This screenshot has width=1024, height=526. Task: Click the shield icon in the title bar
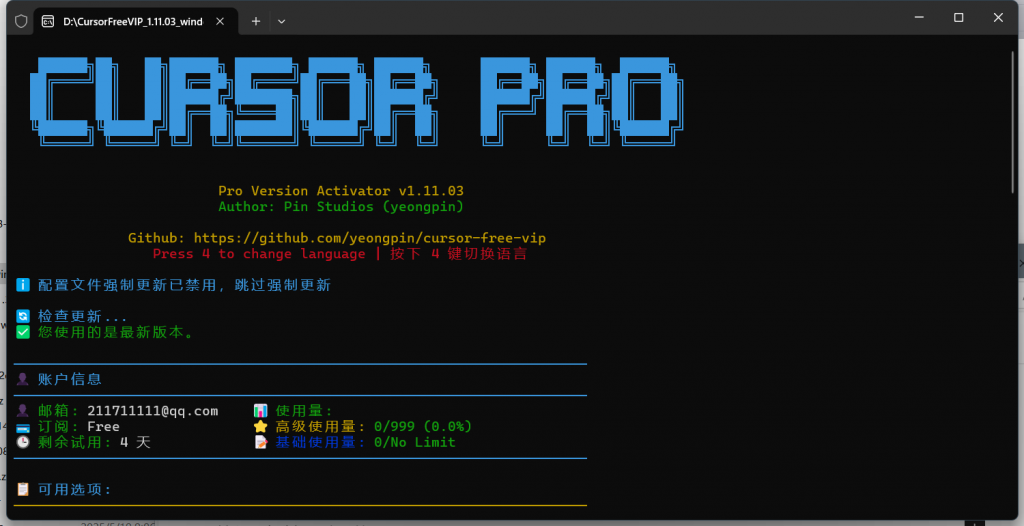click(21, 21)
